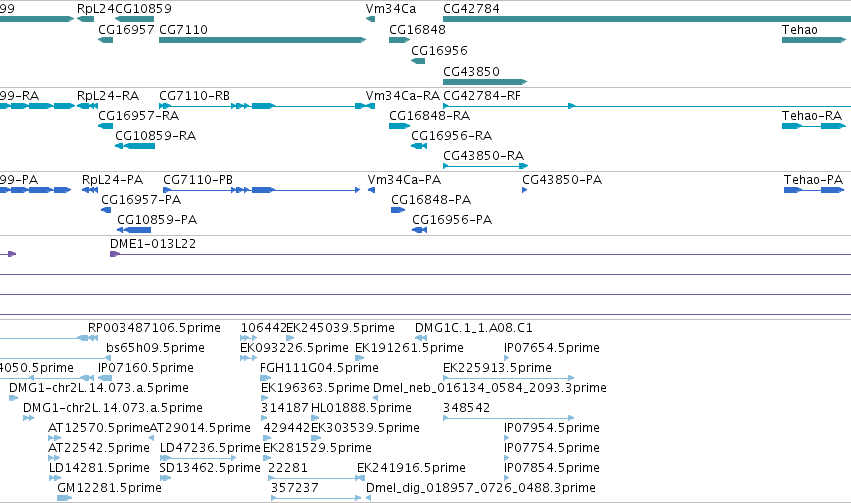Click the IP07854.5prime EST label
Image resolution: width=851 pixels, height=503 pixels.
coord(552,468)
